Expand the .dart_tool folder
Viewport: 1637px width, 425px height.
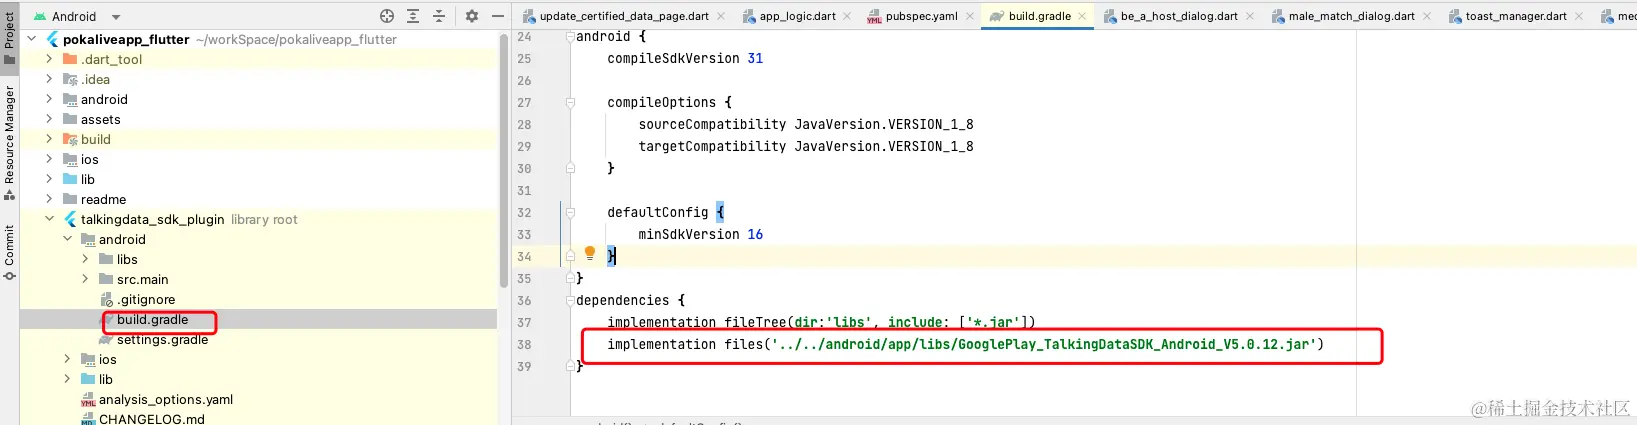coord(49,59)
